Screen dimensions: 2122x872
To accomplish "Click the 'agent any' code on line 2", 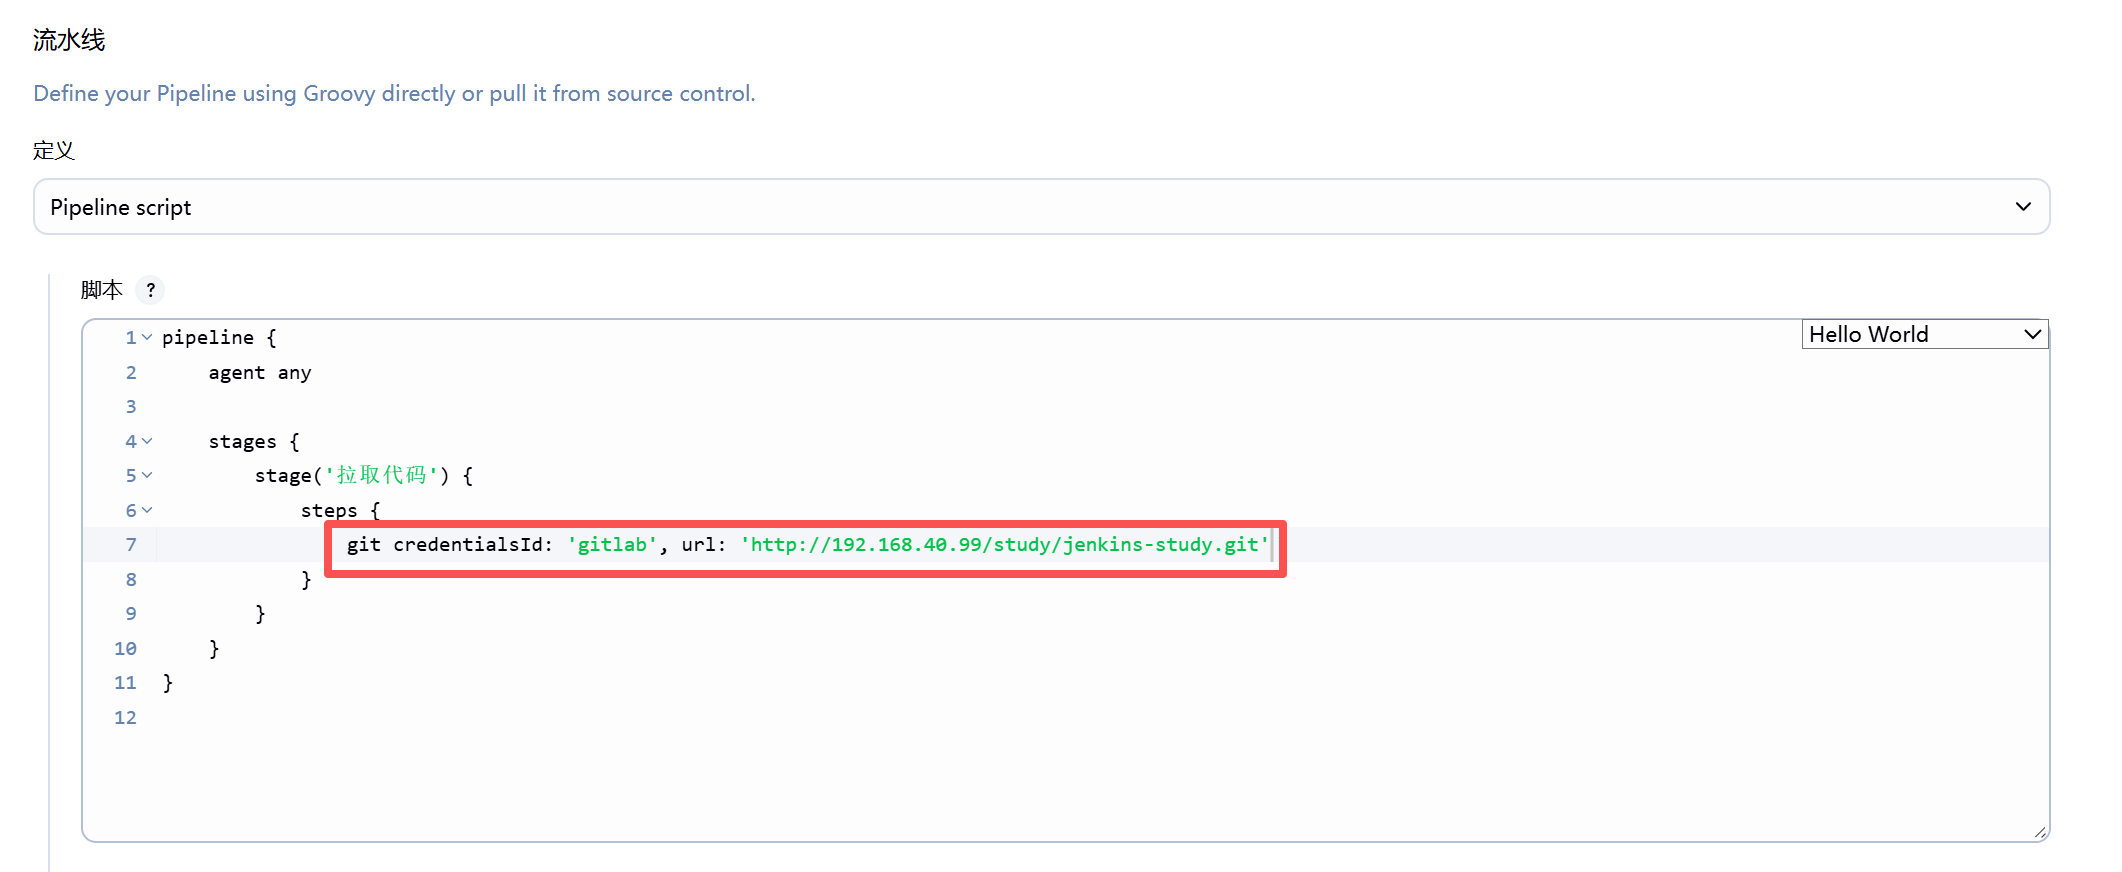I will coord(260,373).
